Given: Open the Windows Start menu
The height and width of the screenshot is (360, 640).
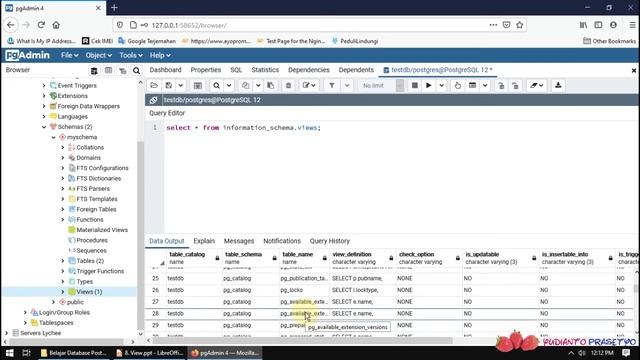Looking at the screenshot, I should [x=9, y=353].
